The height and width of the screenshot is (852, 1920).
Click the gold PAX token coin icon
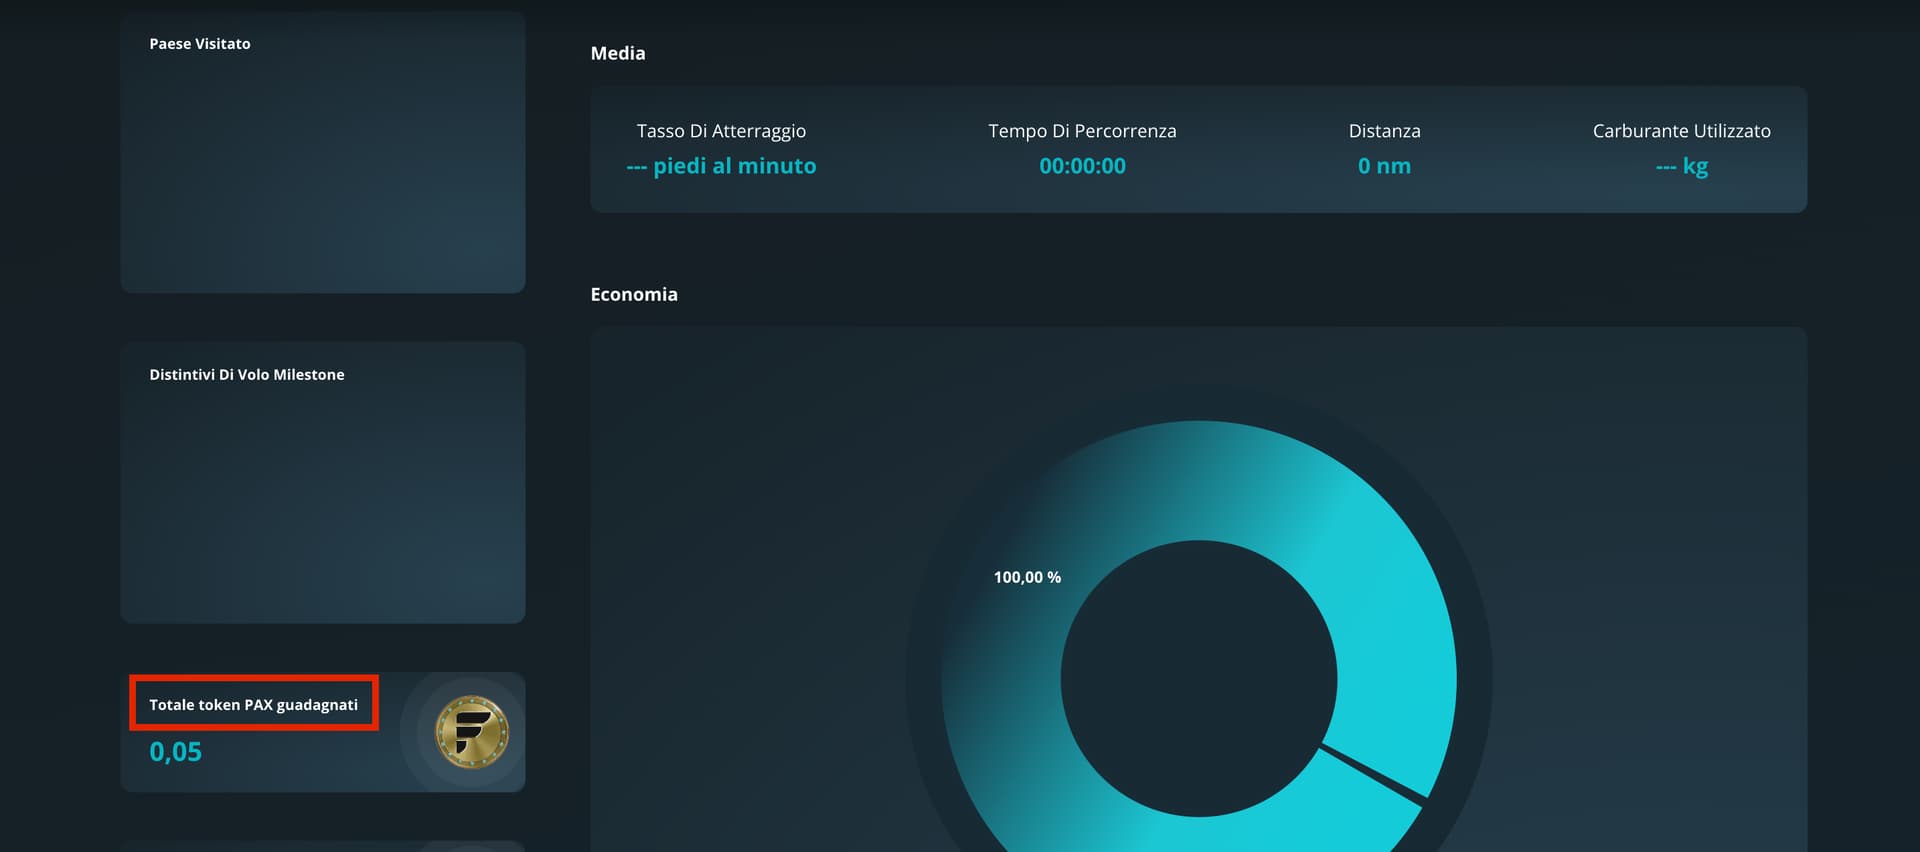[x=472, y=732]
